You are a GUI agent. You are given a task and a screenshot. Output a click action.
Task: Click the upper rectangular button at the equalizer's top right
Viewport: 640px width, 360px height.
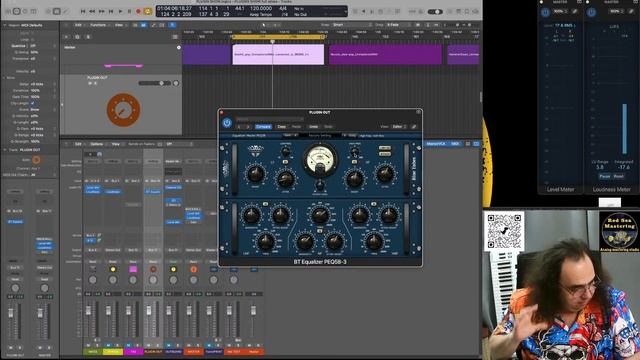[384, 148]
